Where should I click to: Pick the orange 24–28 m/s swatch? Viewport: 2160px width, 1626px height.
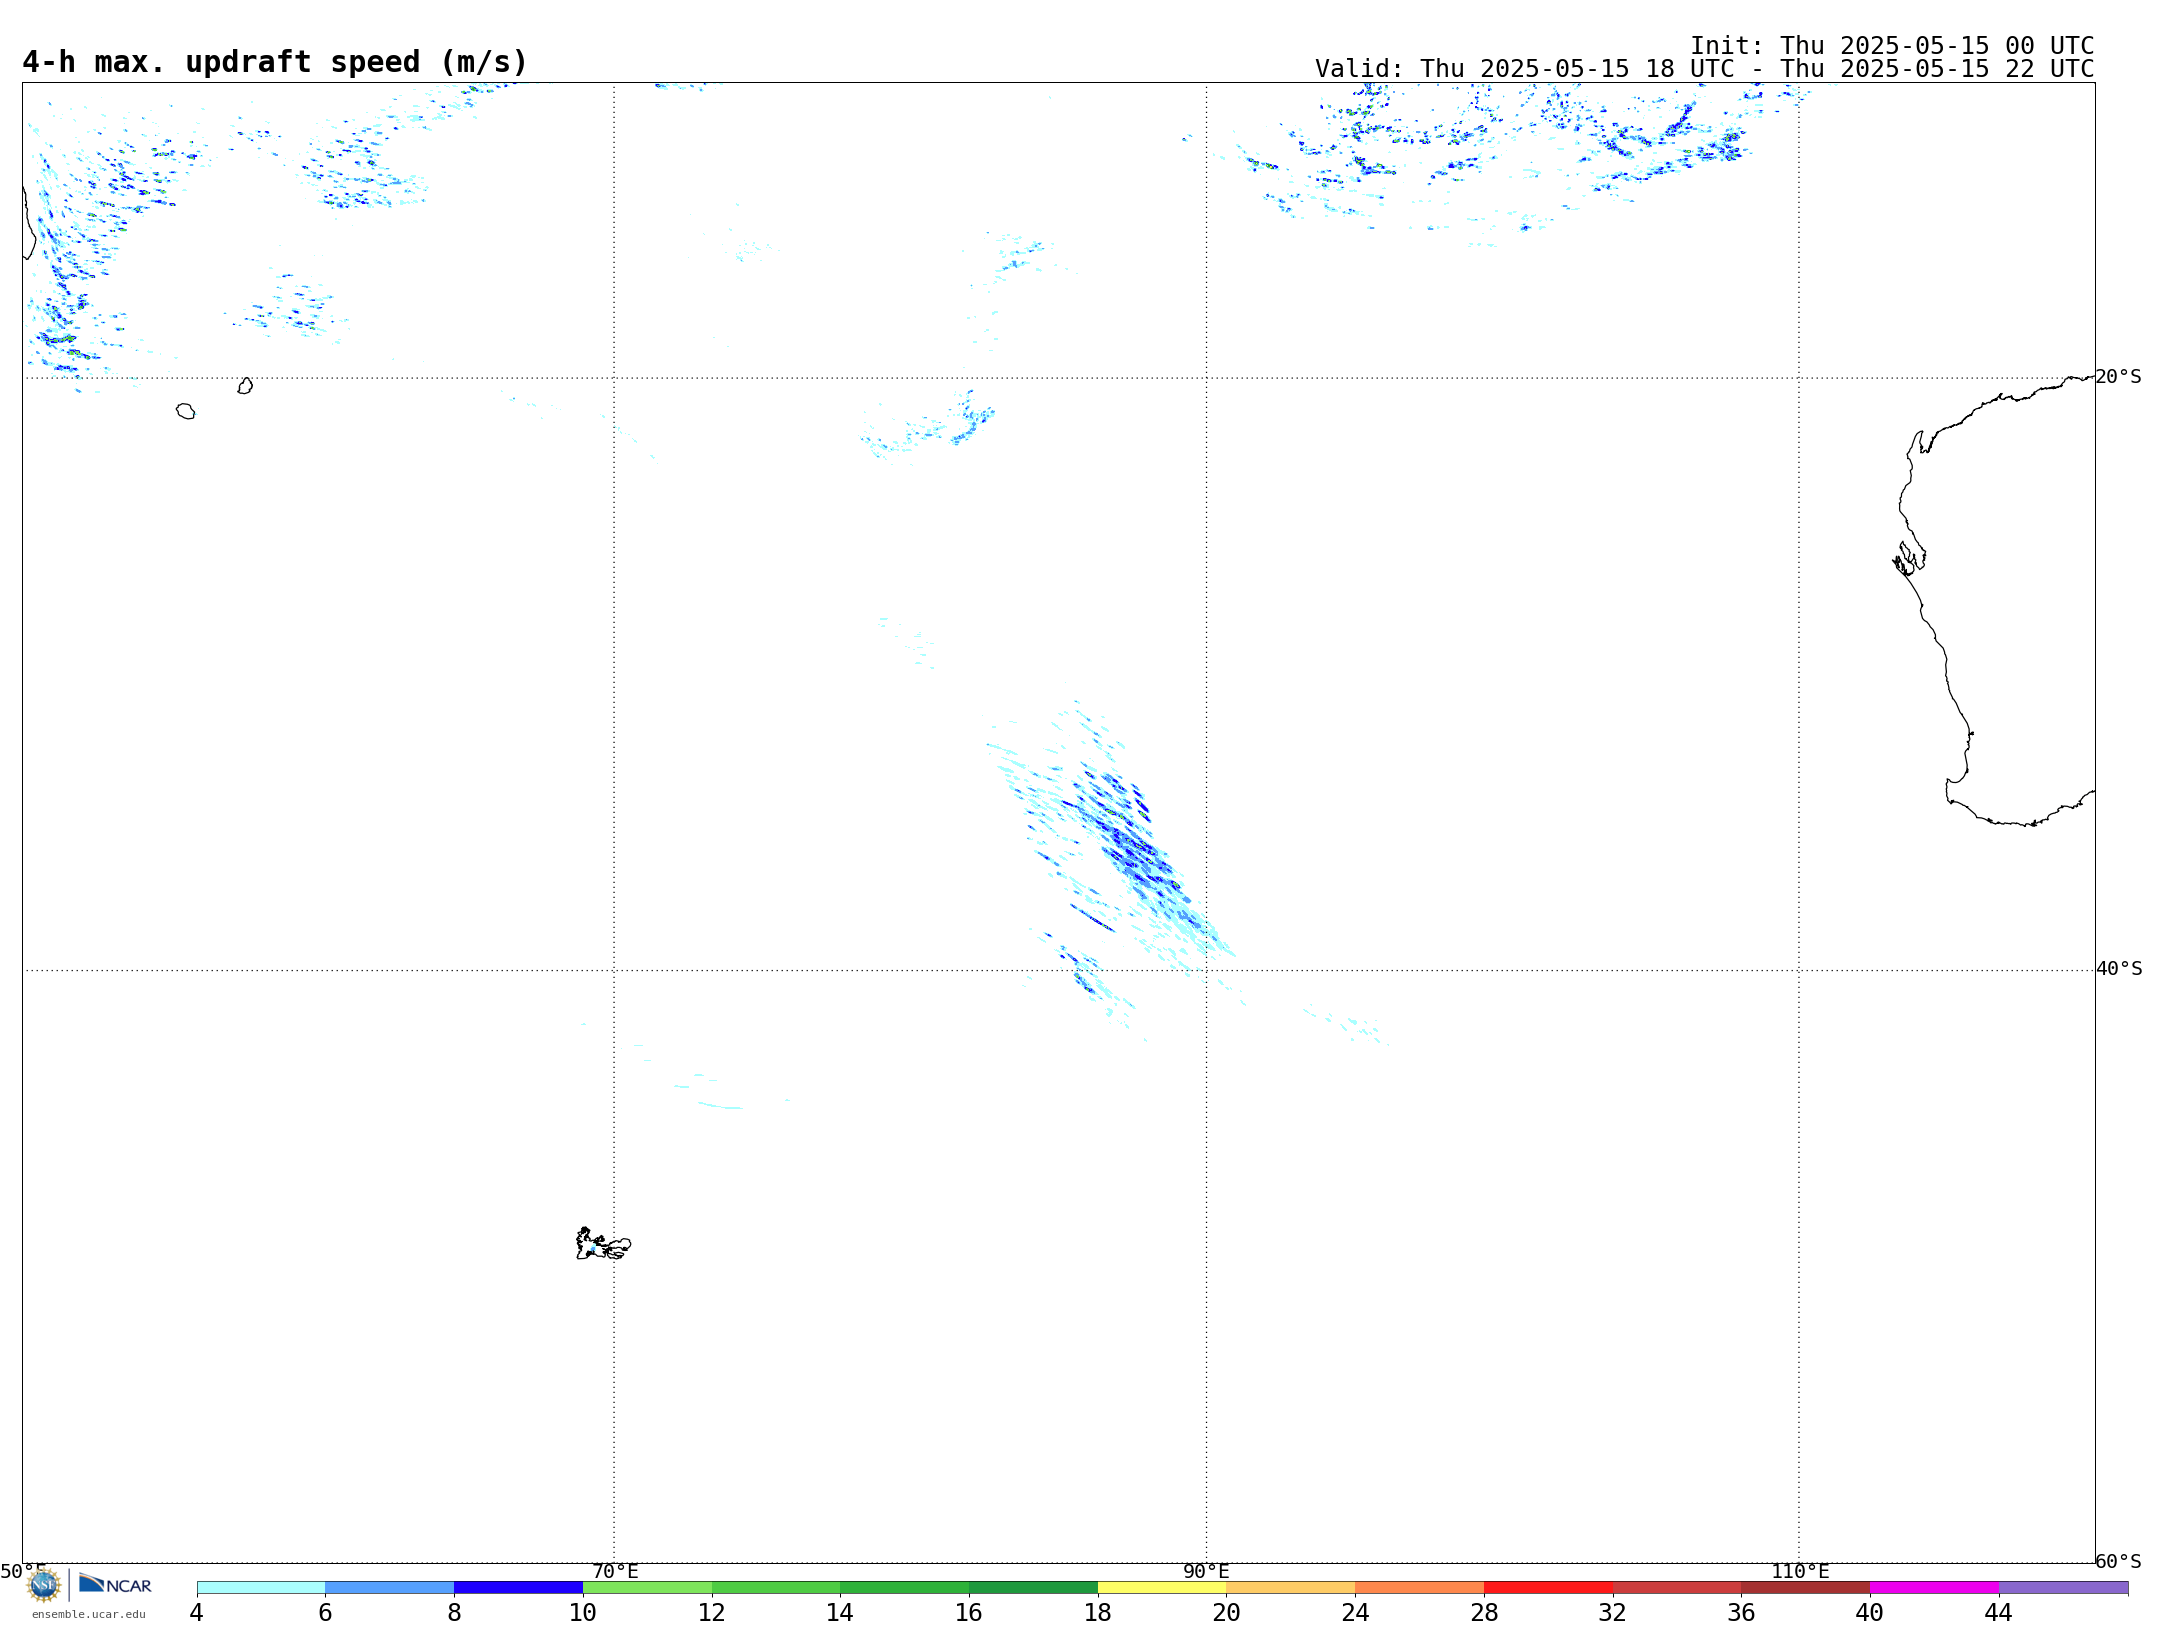[x=1420, y=1588]
